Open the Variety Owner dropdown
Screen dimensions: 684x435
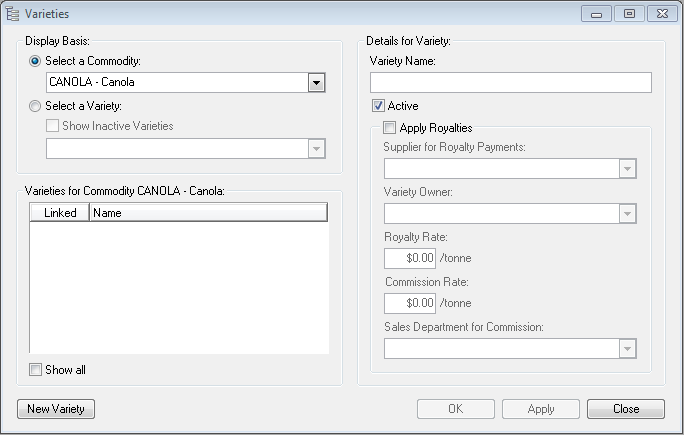627,213
